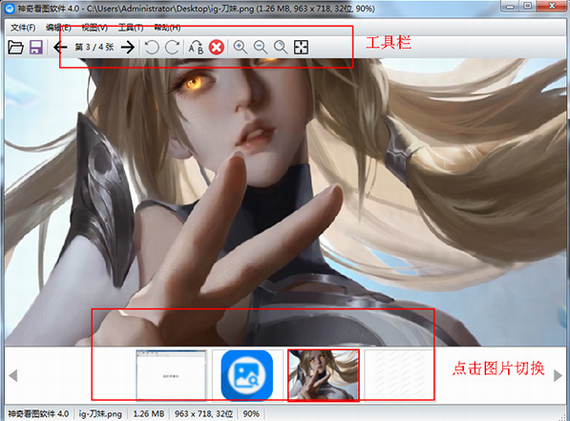
Task: Go to next image with right arrow
Action: point(128,47)
